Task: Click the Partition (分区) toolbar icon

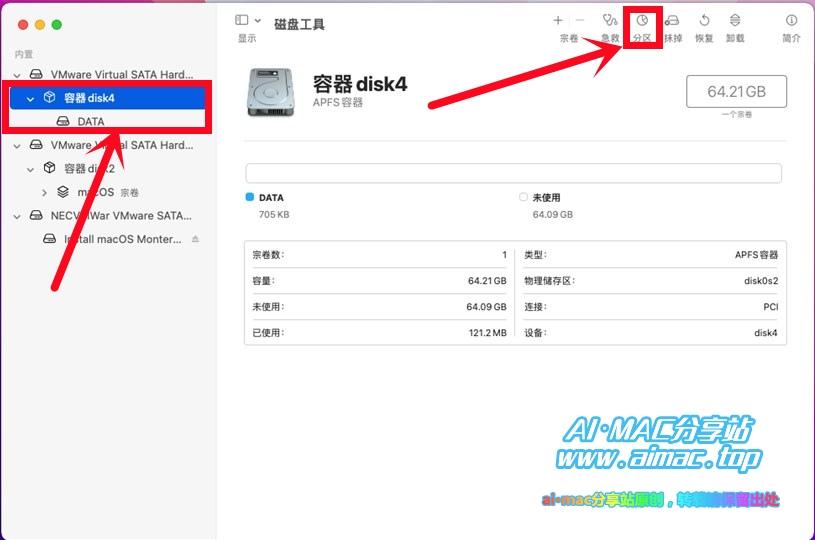Action: point(642,20)
